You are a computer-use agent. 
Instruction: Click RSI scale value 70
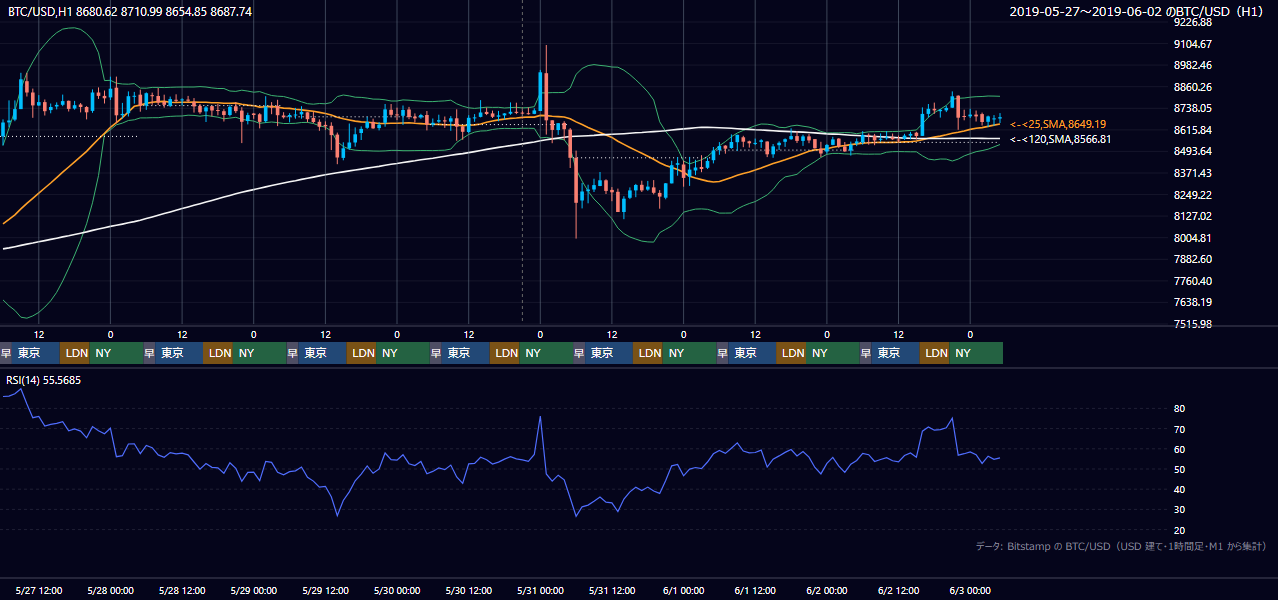point(1180,429)
